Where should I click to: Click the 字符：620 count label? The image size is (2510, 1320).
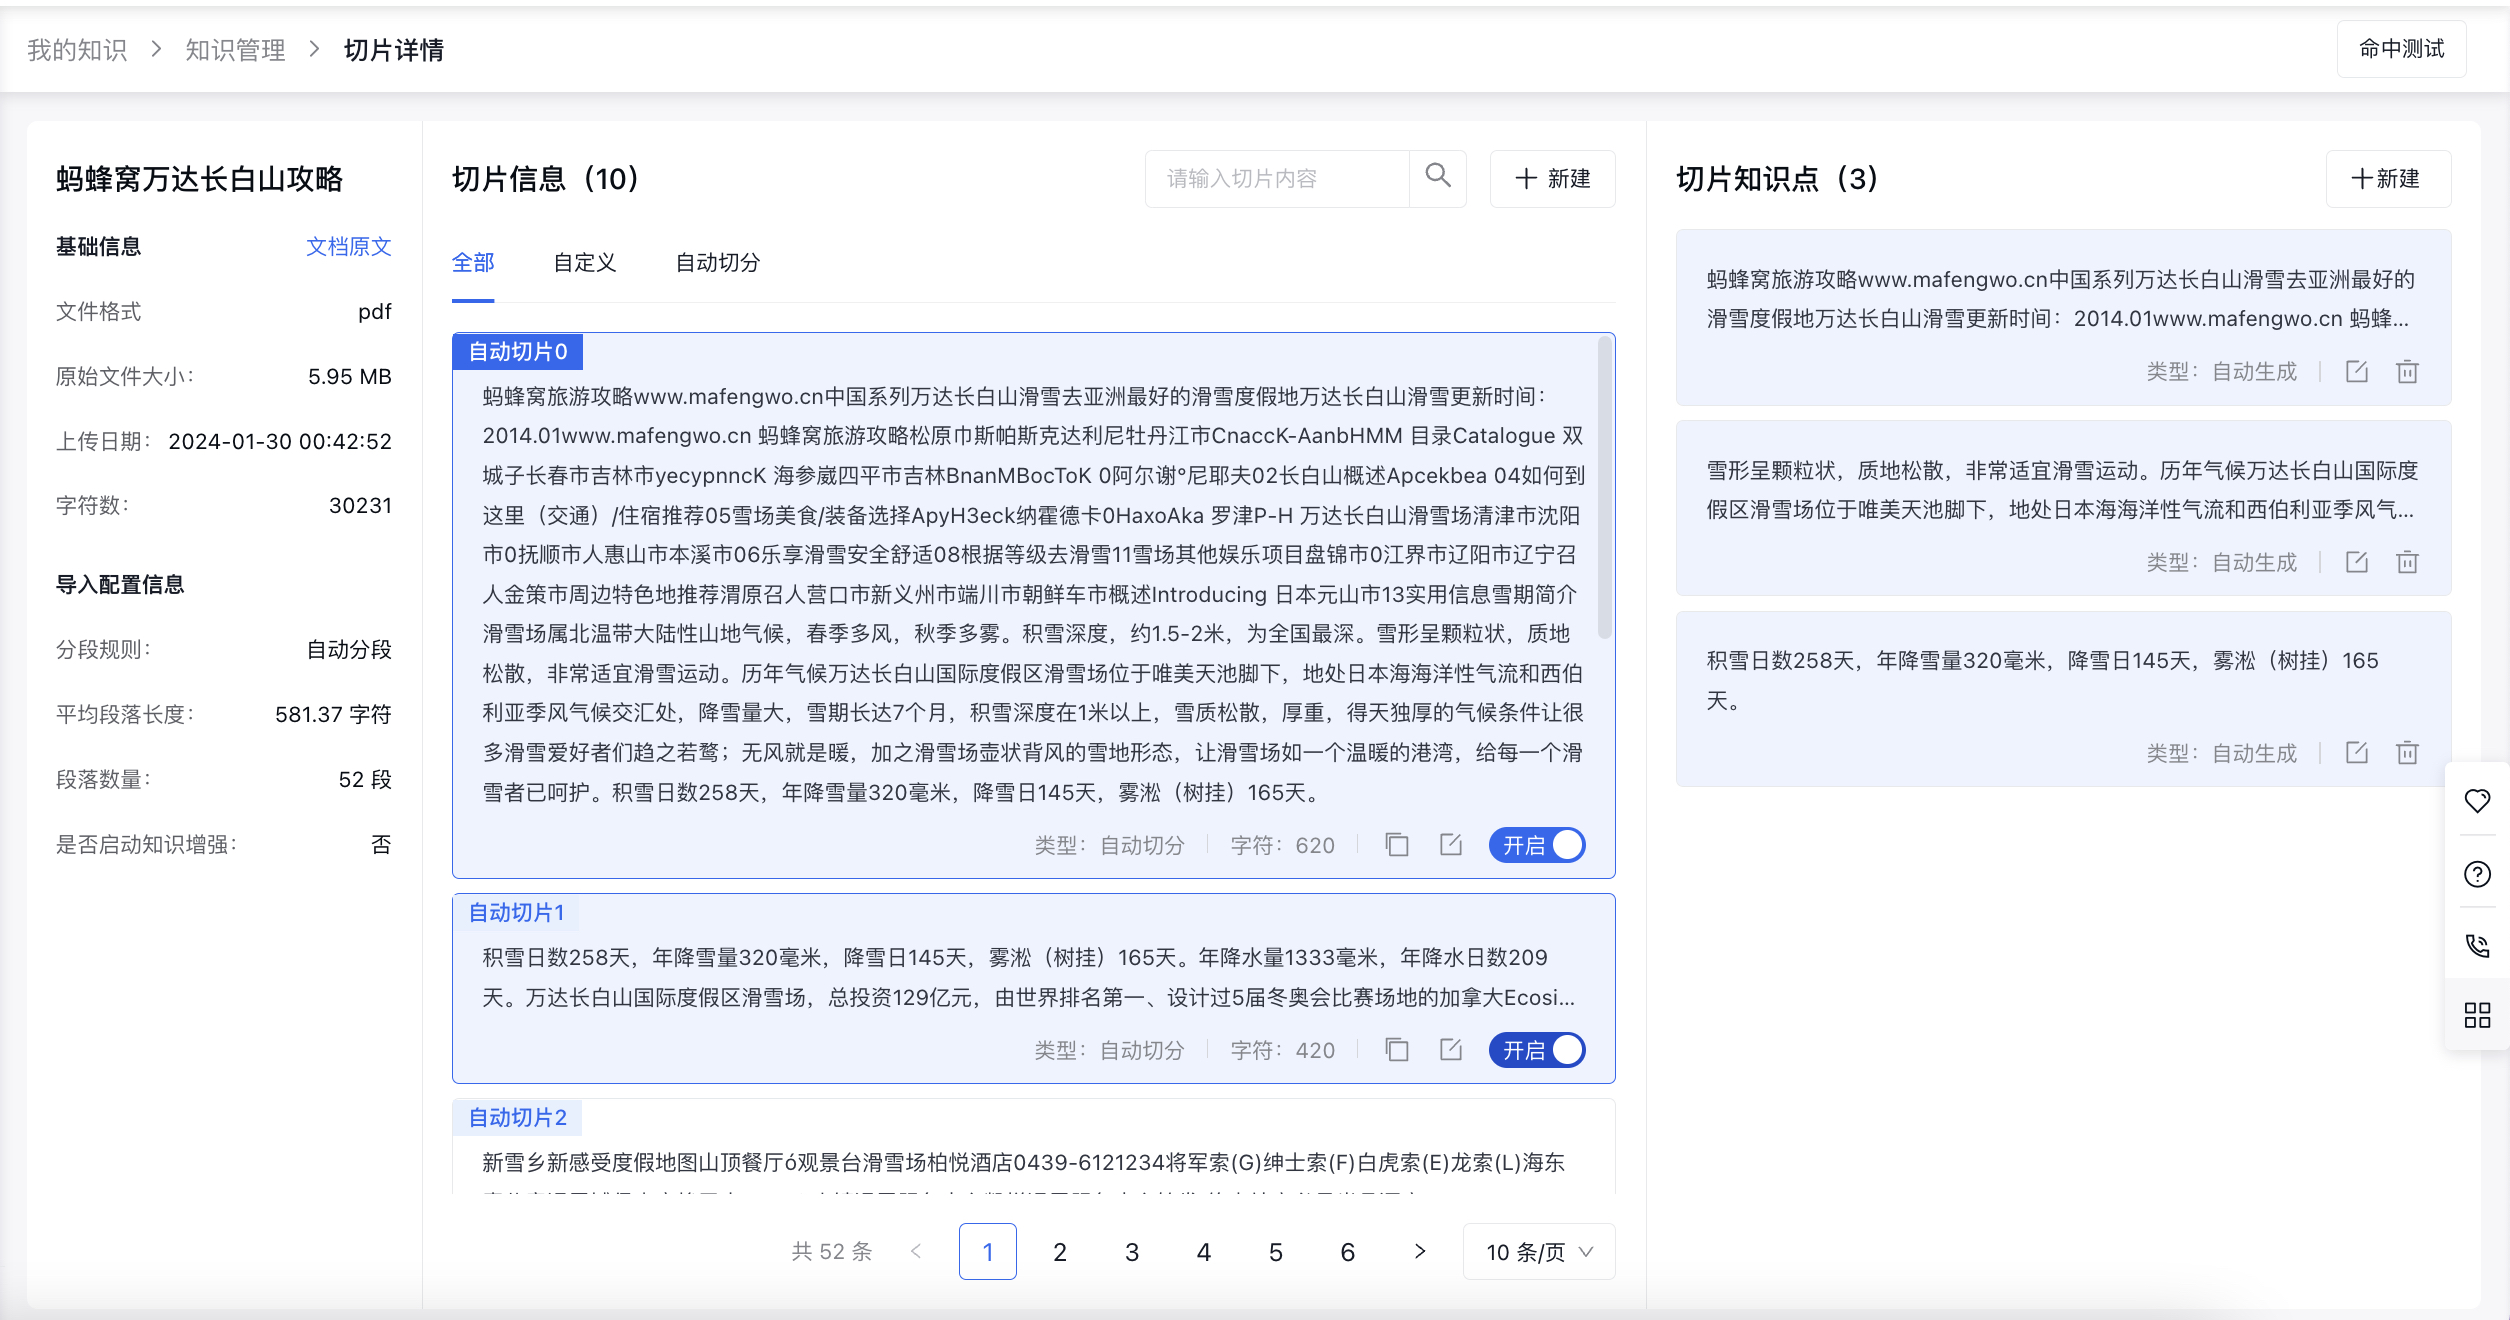point(1282,845)
